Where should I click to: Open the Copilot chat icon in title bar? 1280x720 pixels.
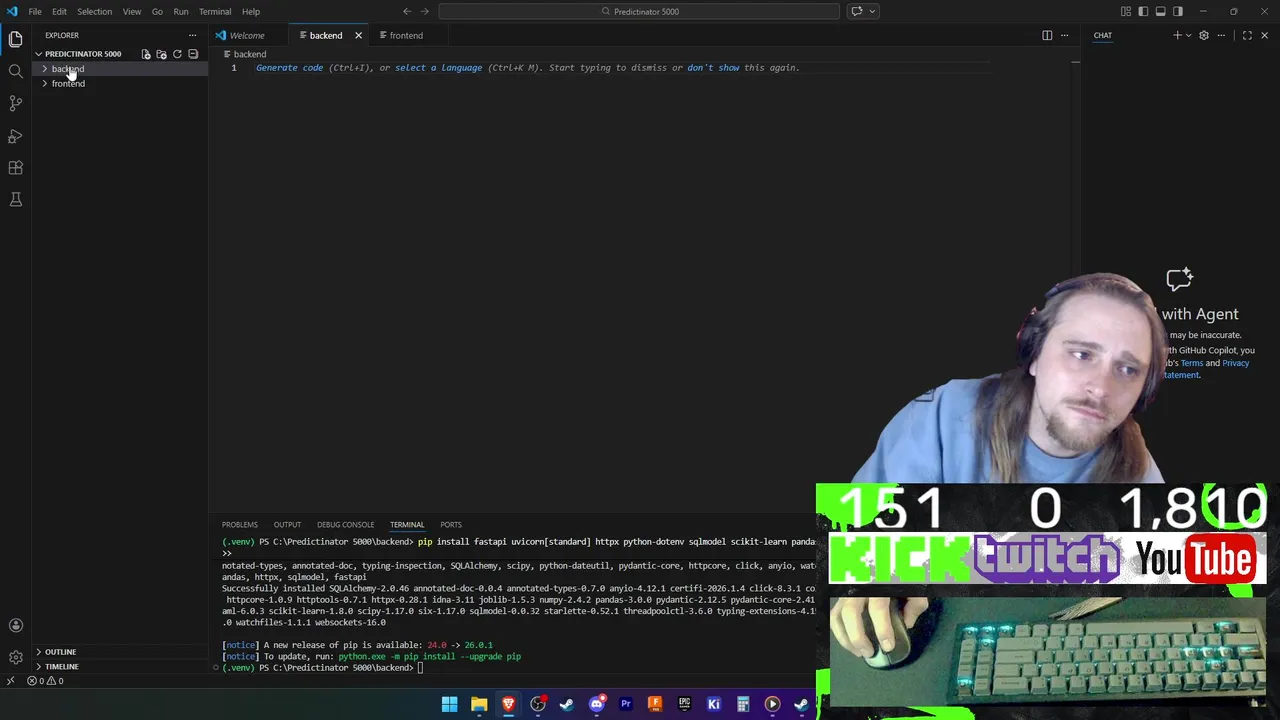(856, 11)
